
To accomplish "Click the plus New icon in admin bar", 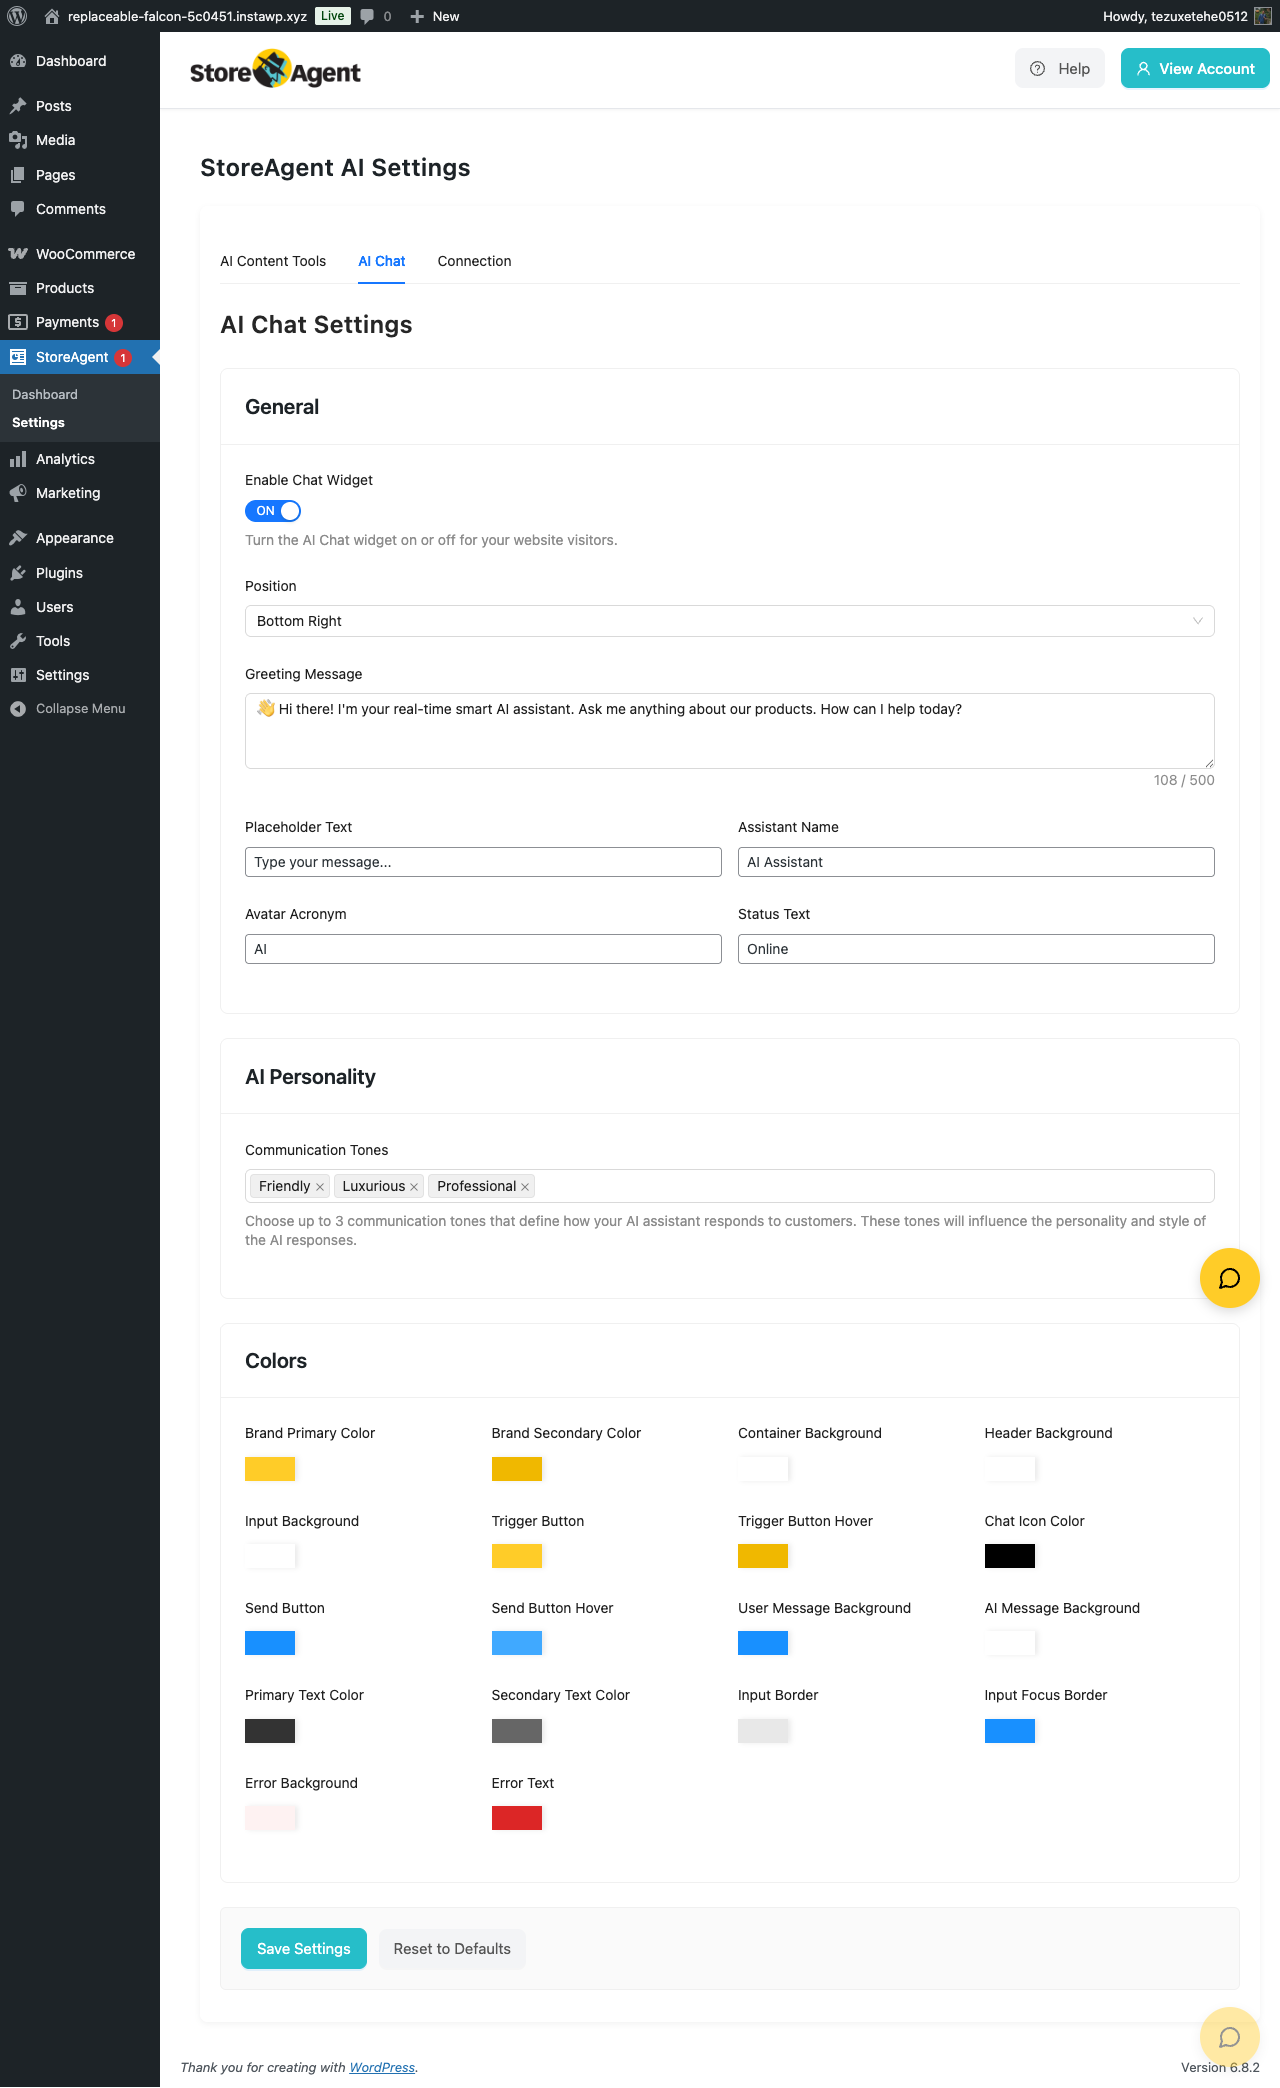I will click(417, 16).
